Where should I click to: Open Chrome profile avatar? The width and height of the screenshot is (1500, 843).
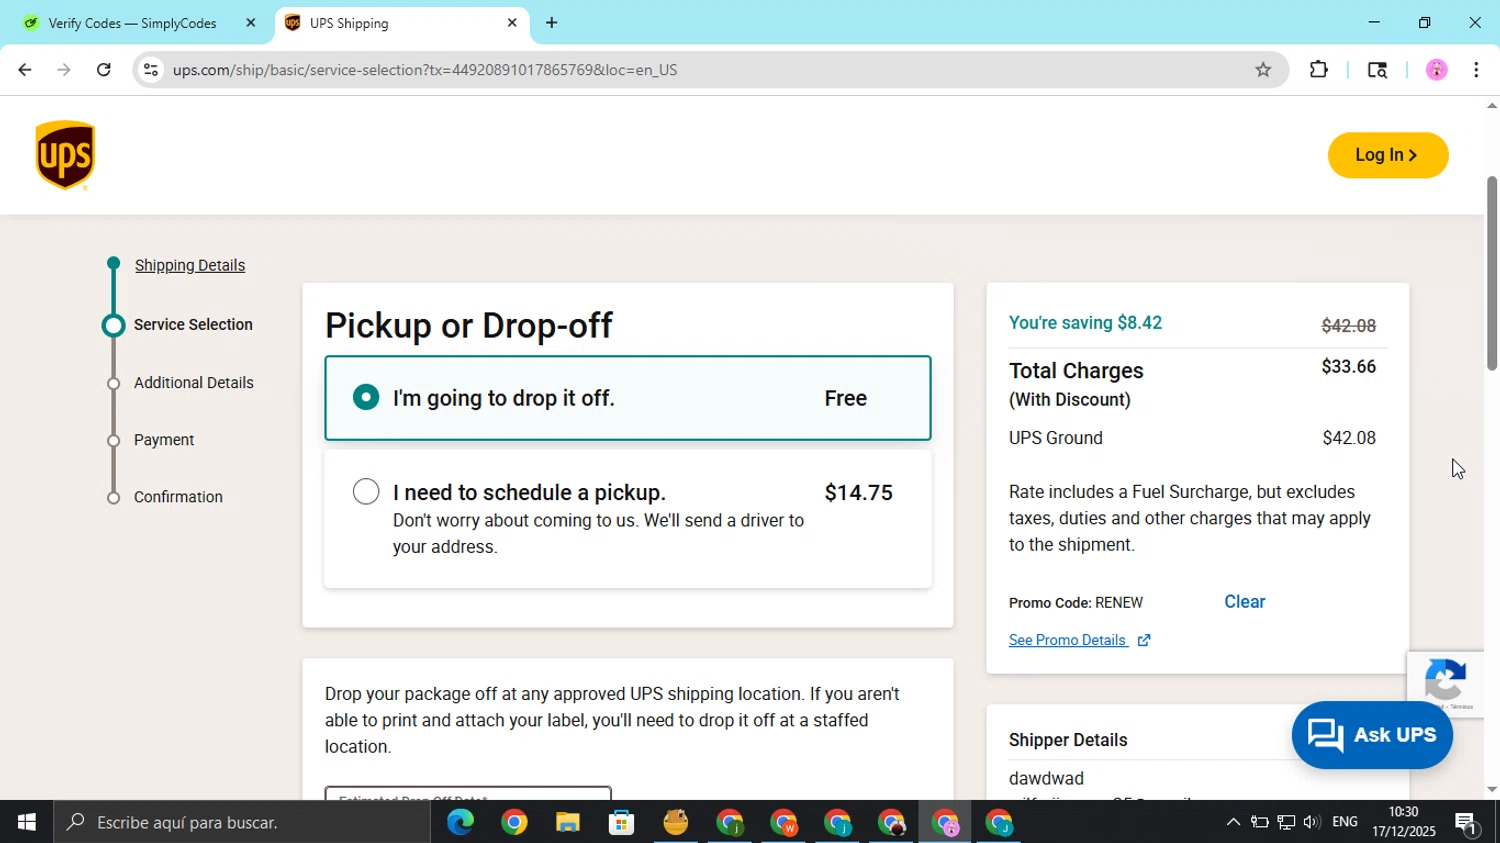[x=1436, y=70]
